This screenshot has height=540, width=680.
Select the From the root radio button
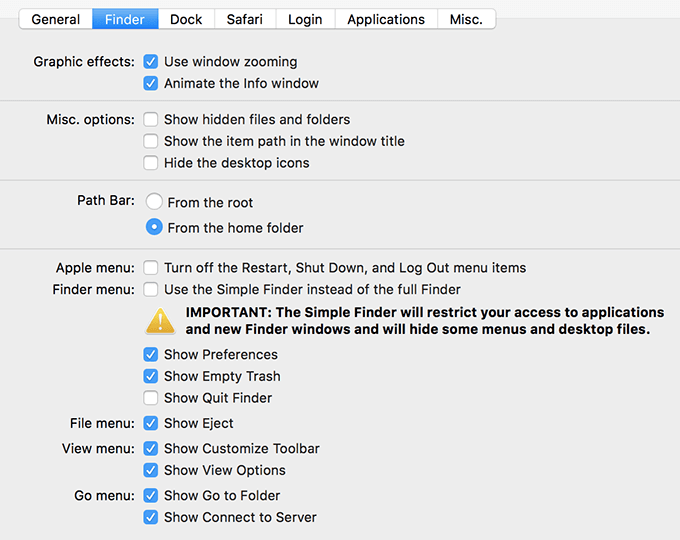point(154,202)
